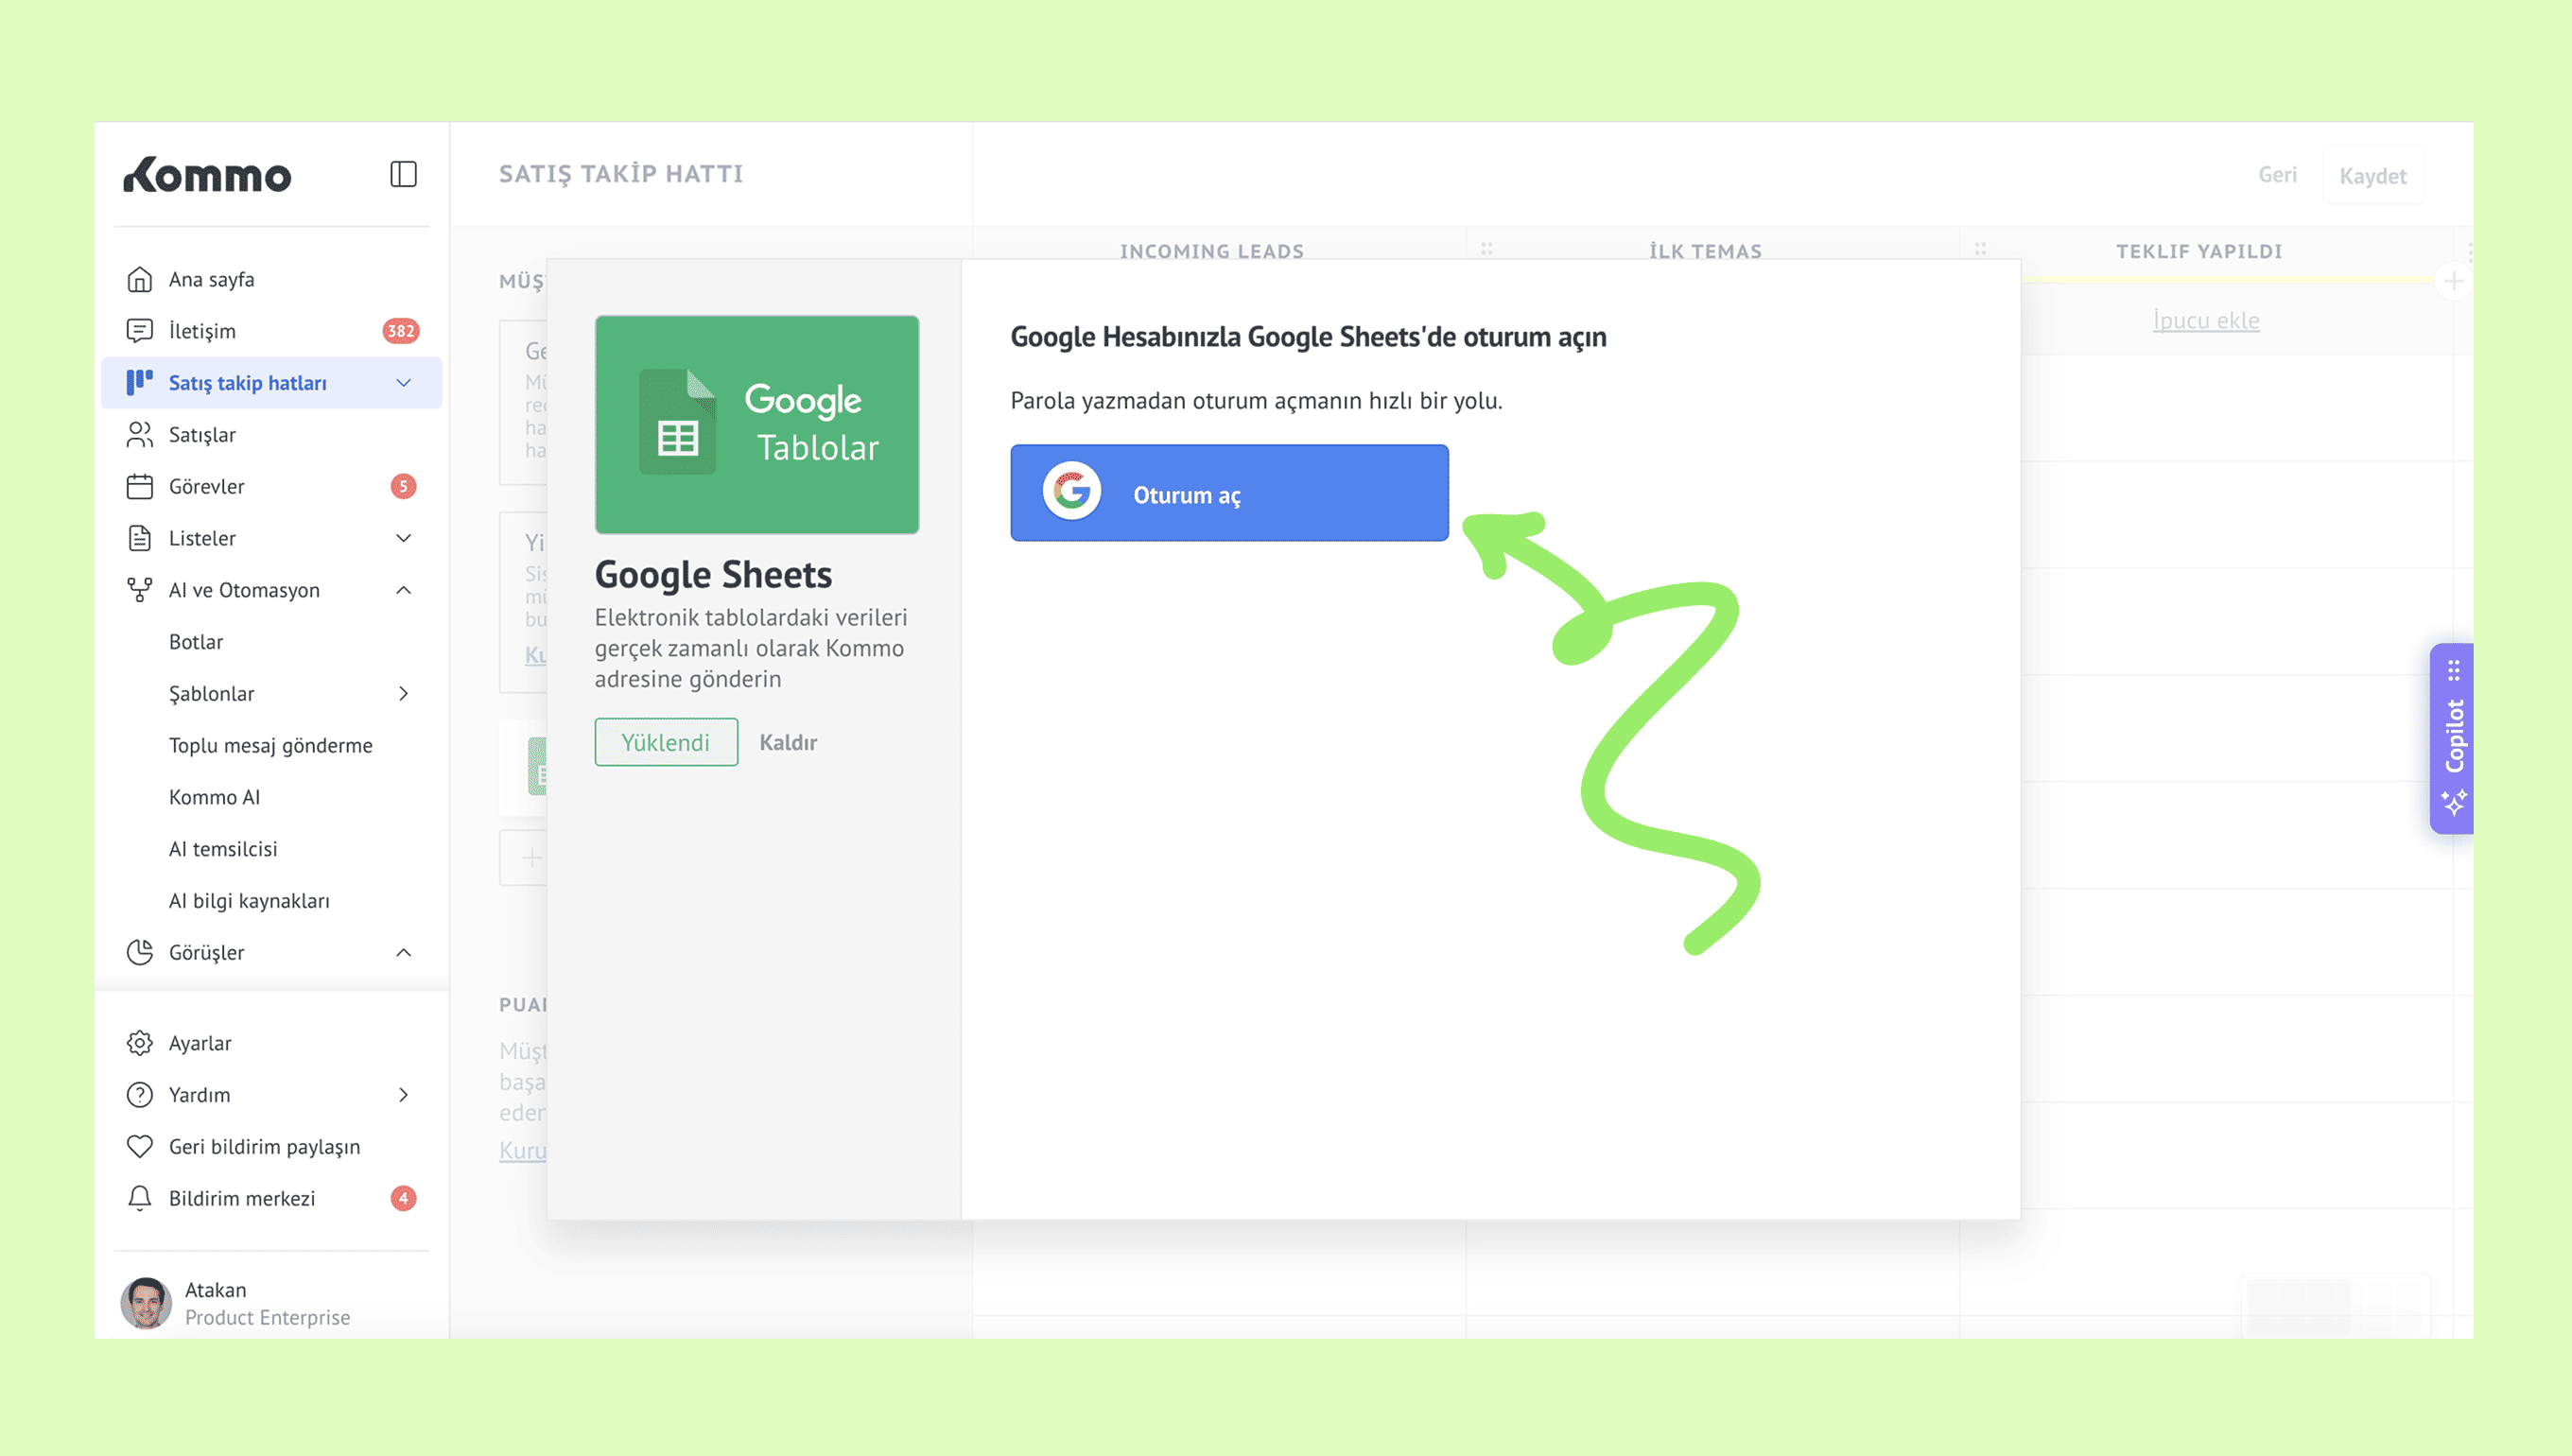Click Bildirim merkezi bell icon
Image resolution: width=2572 pixels, height=1456 pixels.
[x=140, y=1198]
